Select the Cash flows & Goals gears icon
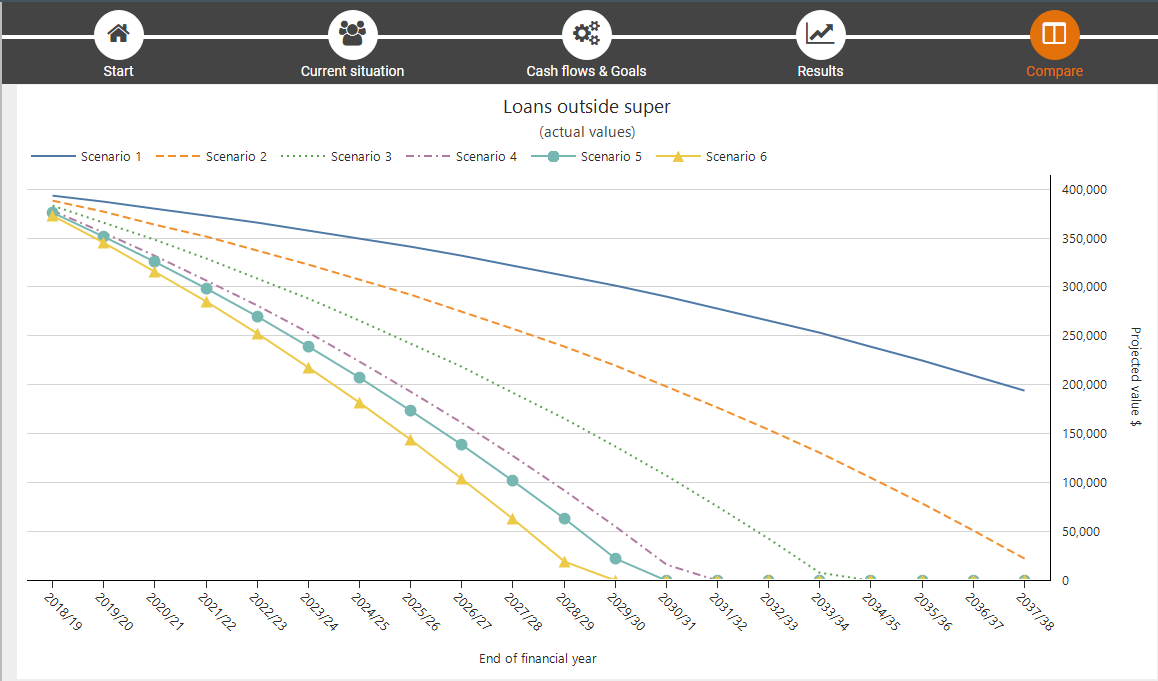The width and height of the screenshot is (1158, 681). [x=586, y=34]
